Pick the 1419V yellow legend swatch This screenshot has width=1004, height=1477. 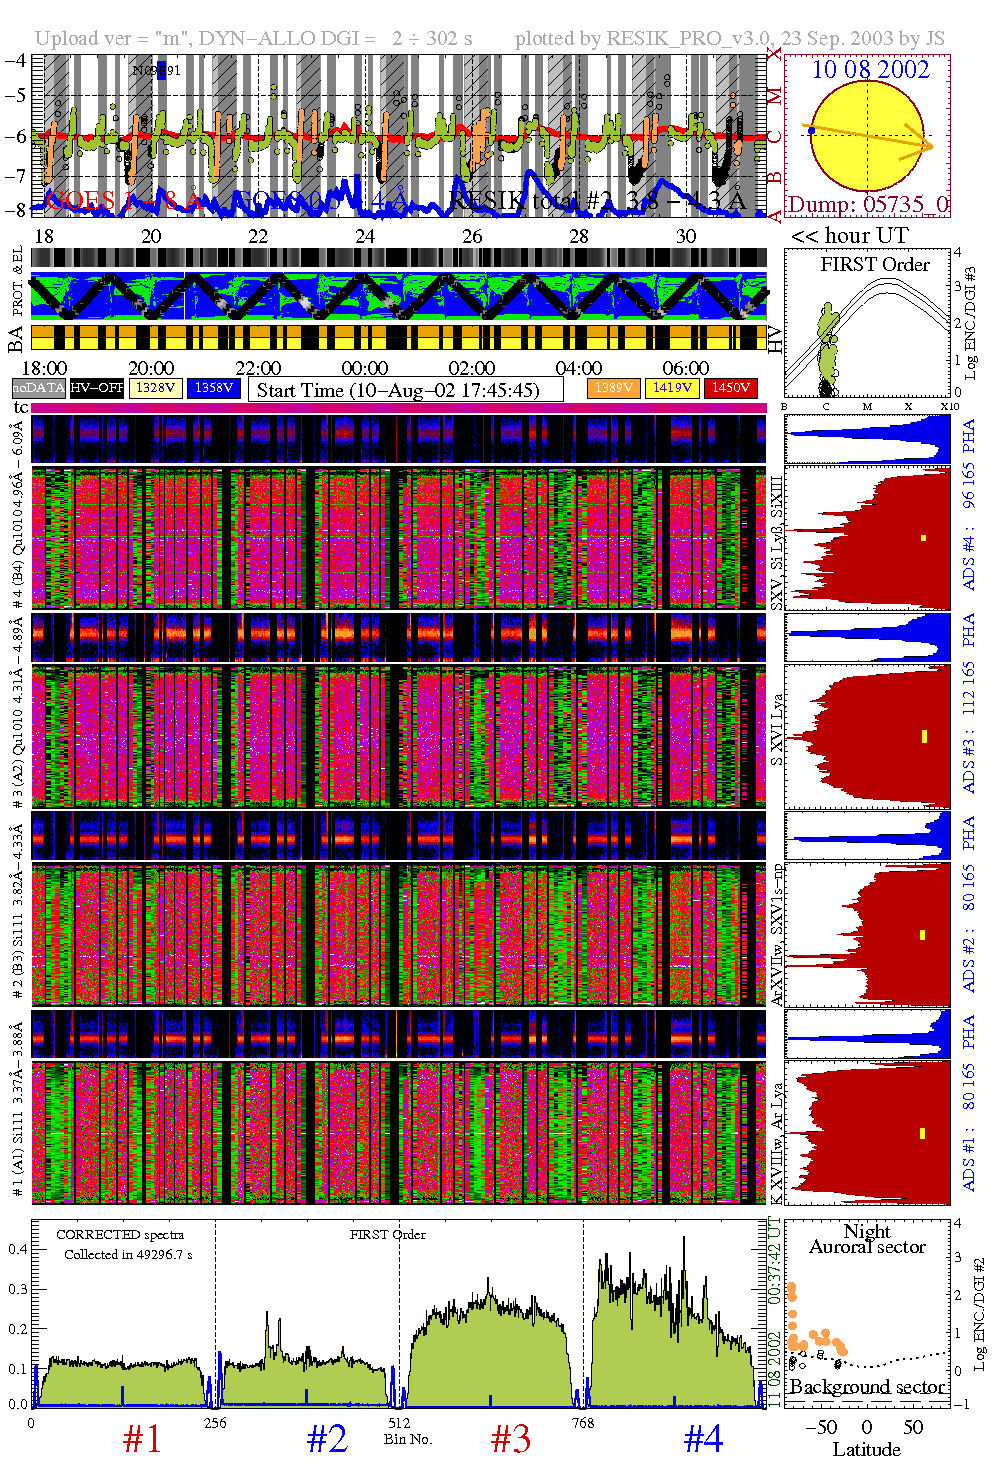672,388
